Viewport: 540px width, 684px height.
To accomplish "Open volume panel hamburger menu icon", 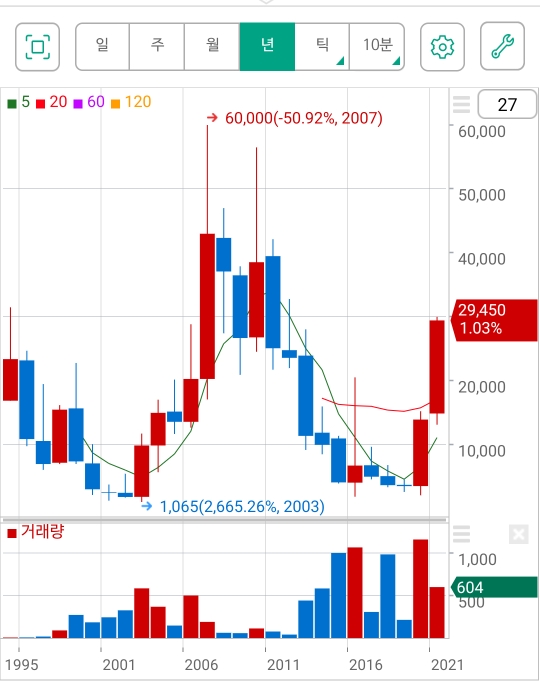I will (461, 534).
